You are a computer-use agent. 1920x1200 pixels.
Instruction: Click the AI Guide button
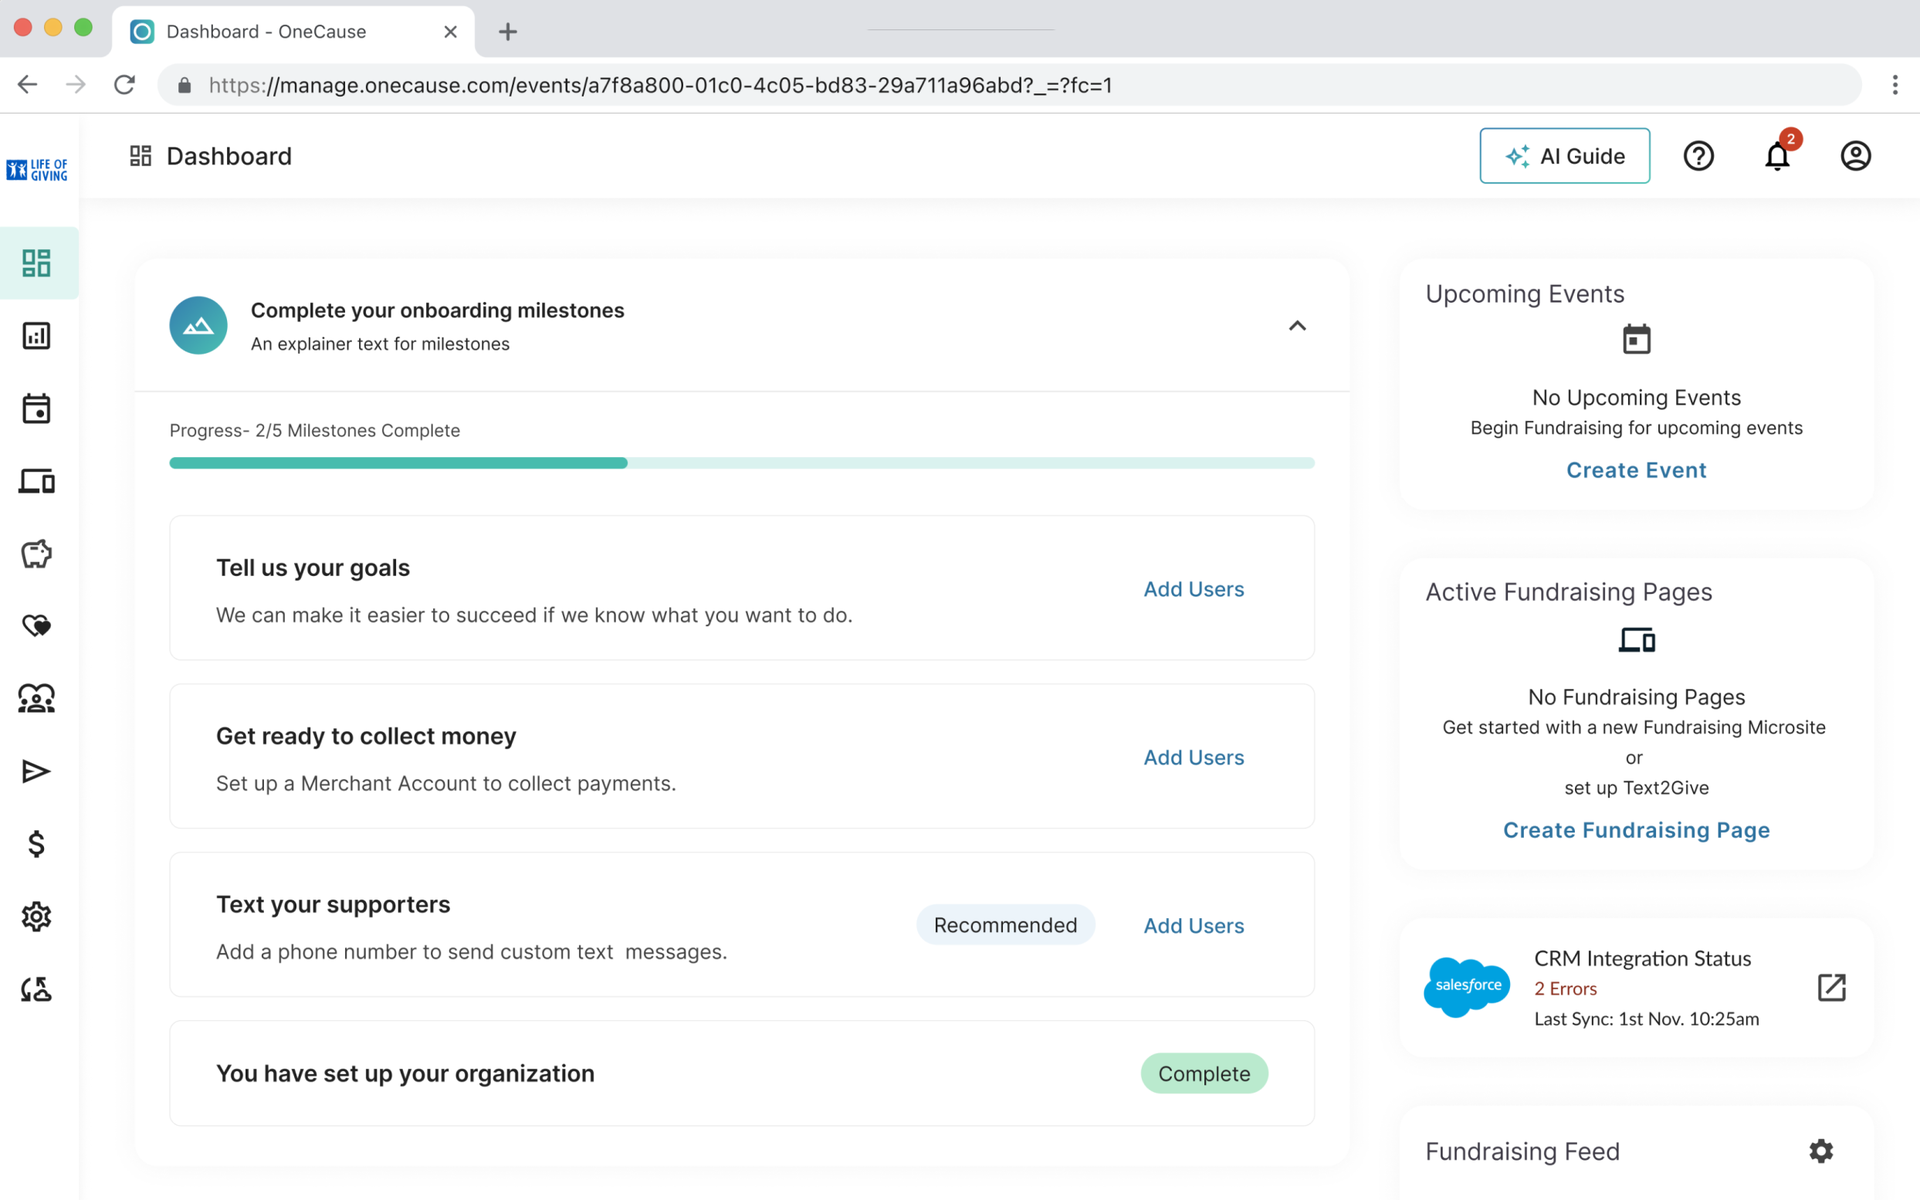coord(1564,156)
